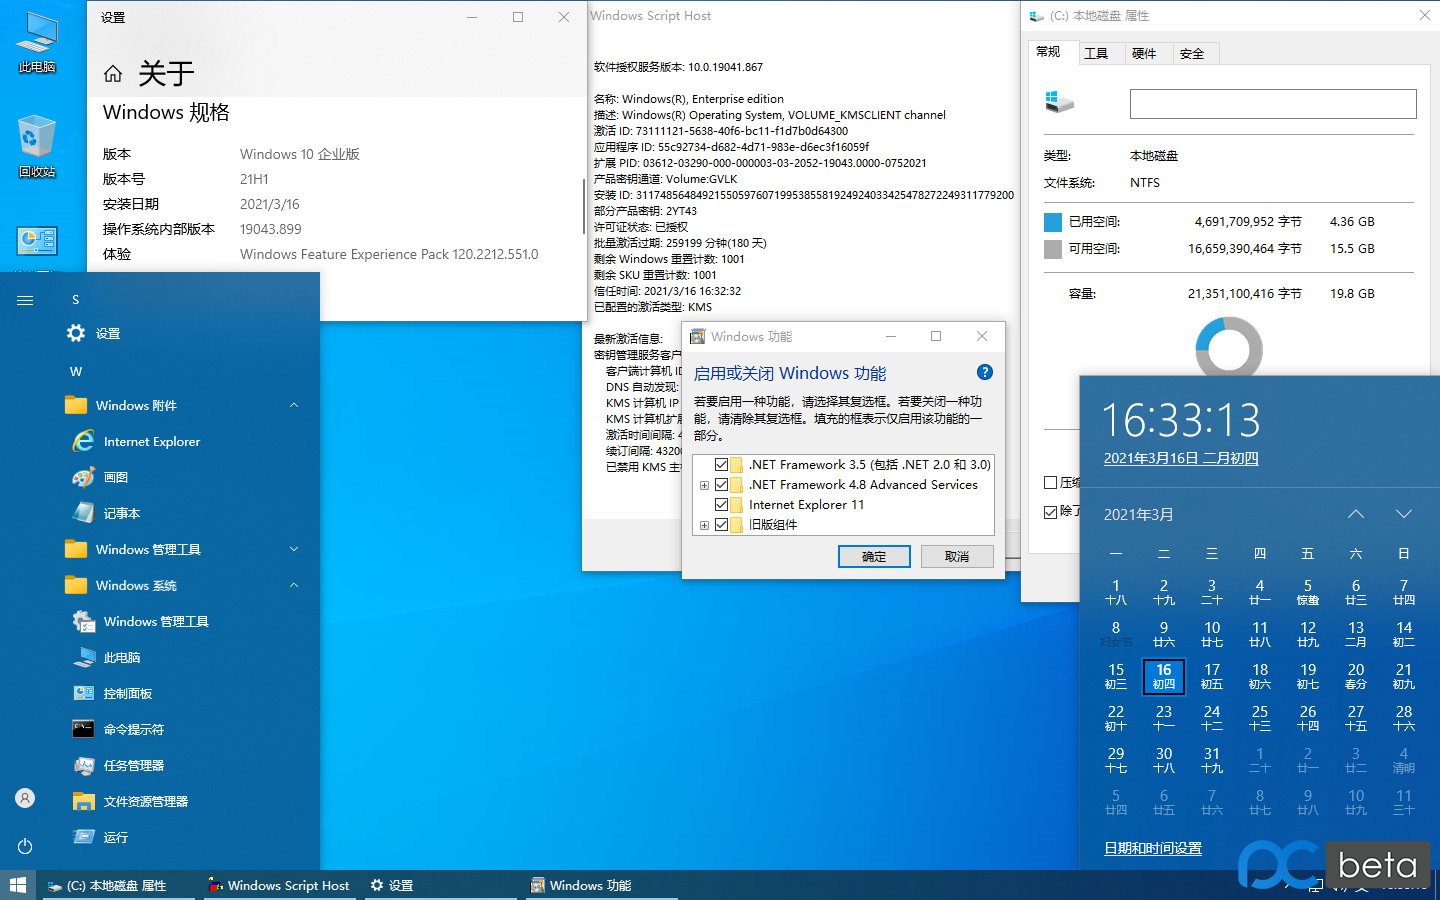The height and width of the screenshot is (900, 1440).
Task: Click the date 2021年3月16日 二月初四 link
Action: point(1181,458)
